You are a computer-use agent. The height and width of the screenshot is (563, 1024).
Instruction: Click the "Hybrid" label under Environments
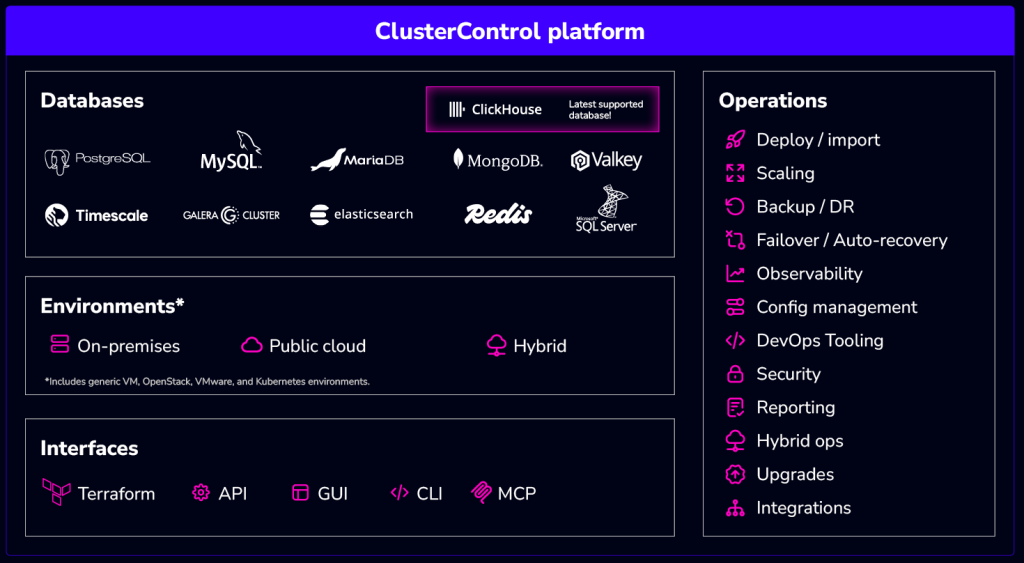point(540,346)
